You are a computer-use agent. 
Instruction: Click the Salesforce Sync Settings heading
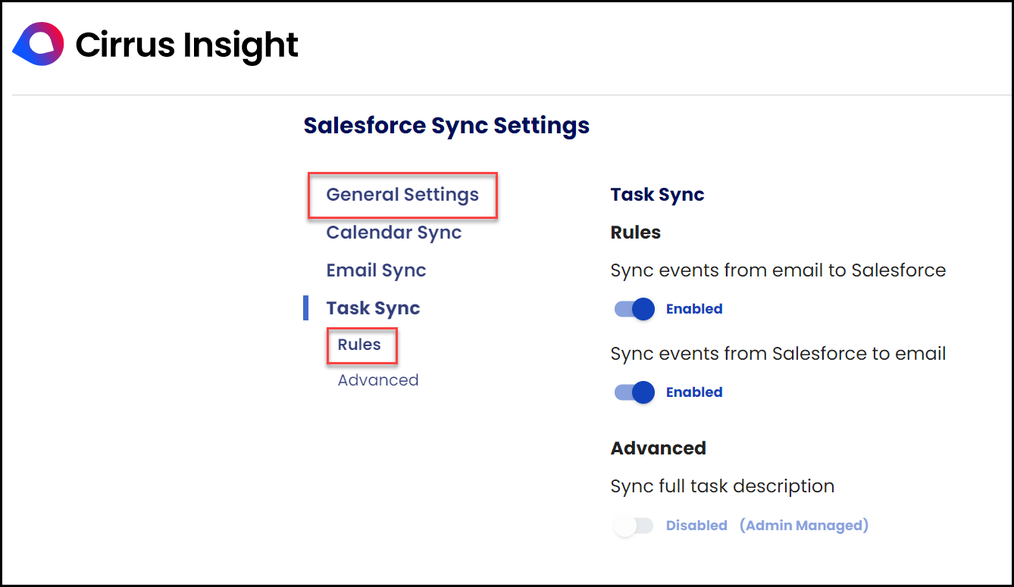(x=446, y=125)
